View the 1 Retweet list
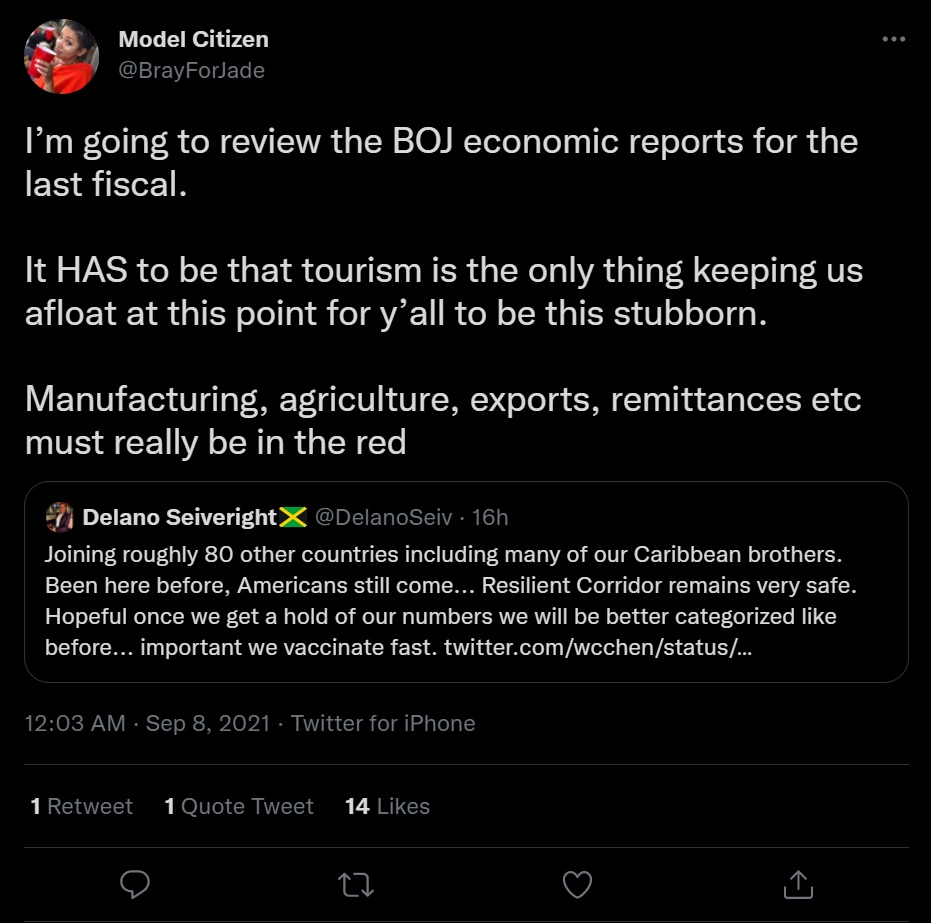Screen dimensions: 931x923 (x=81, y=806)
